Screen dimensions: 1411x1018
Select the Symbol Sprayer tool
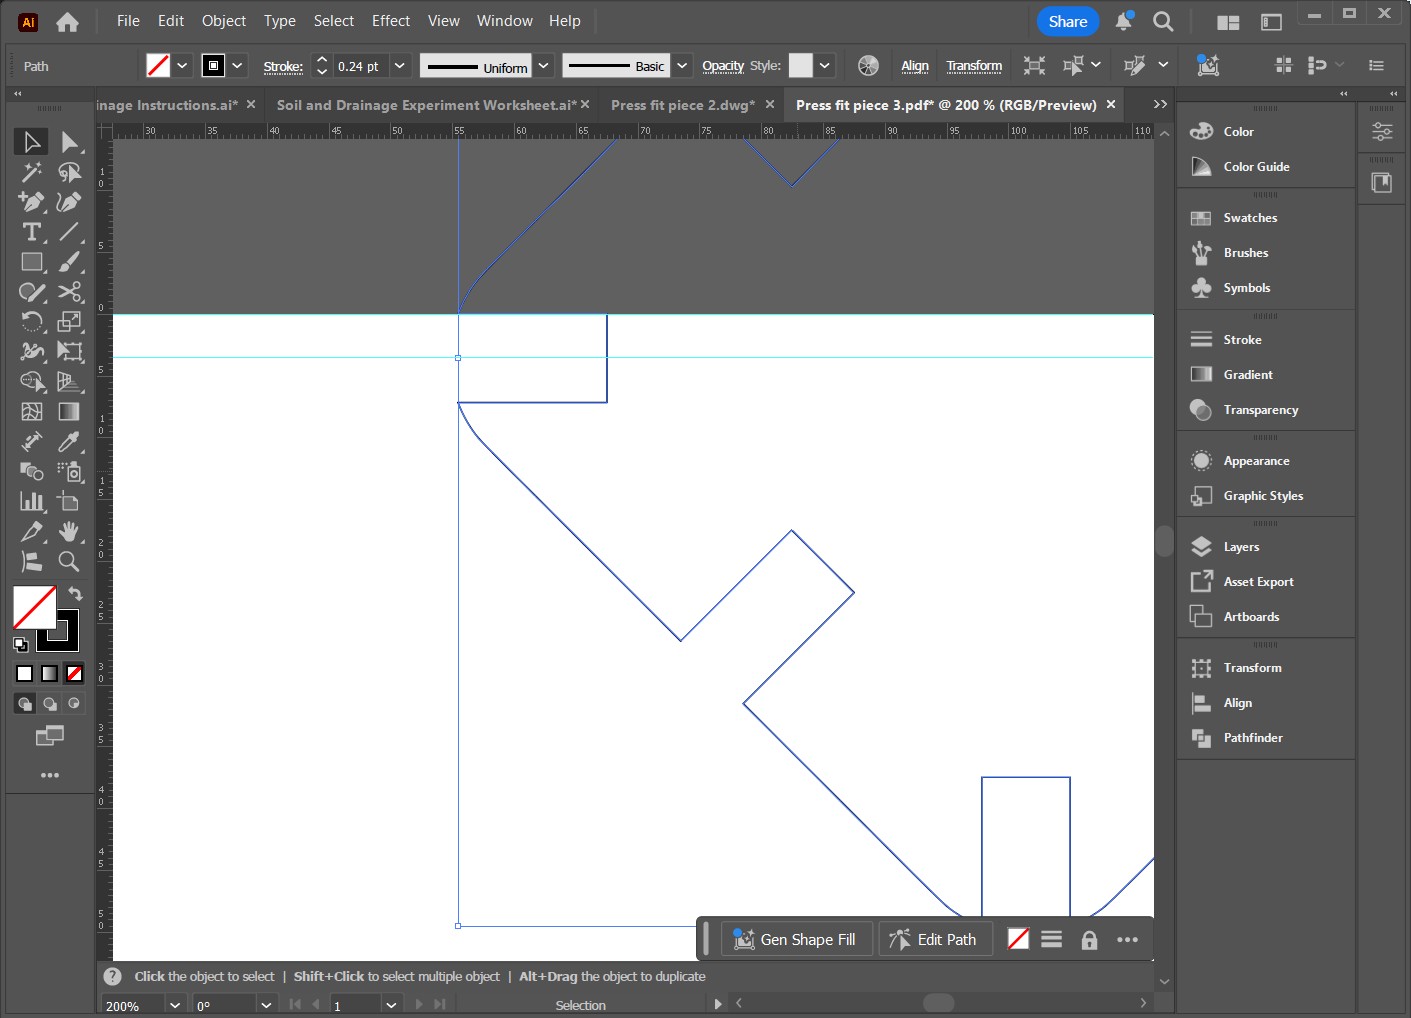tap(69, 472)
